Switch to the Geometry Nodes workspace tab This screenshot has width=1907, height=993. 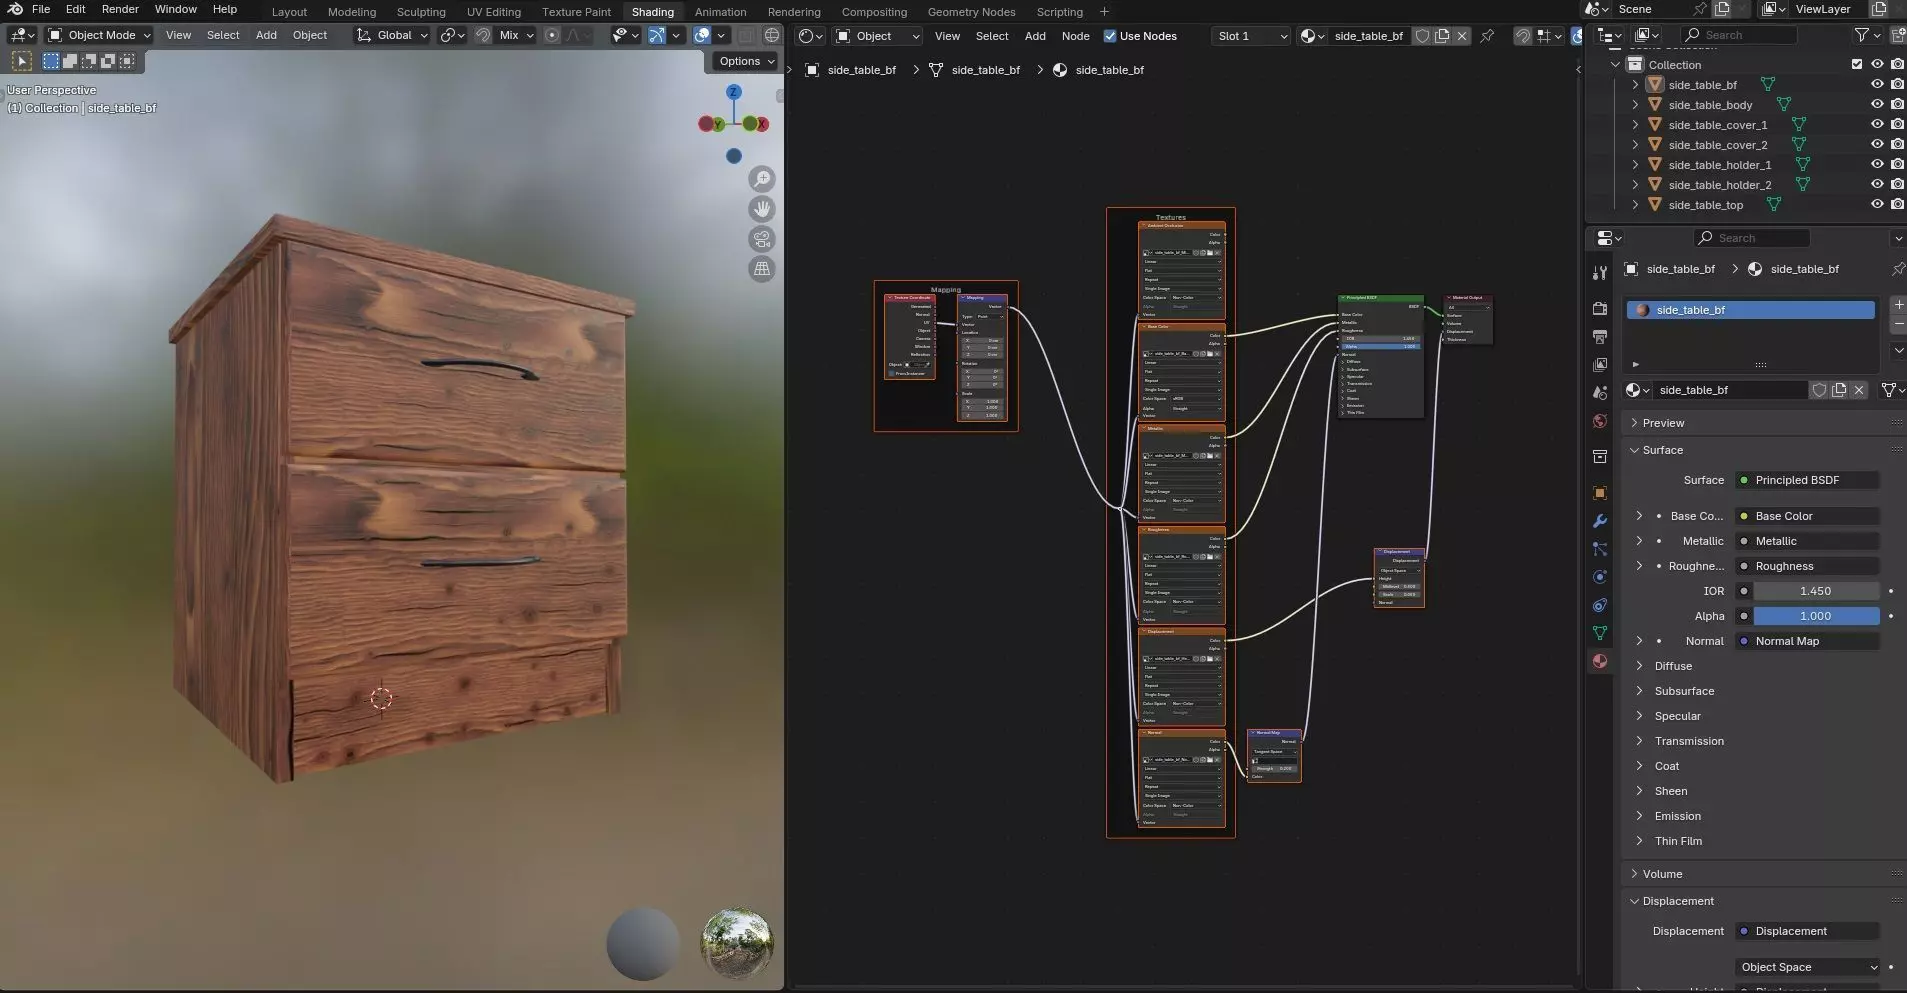(x=970, y=12)
